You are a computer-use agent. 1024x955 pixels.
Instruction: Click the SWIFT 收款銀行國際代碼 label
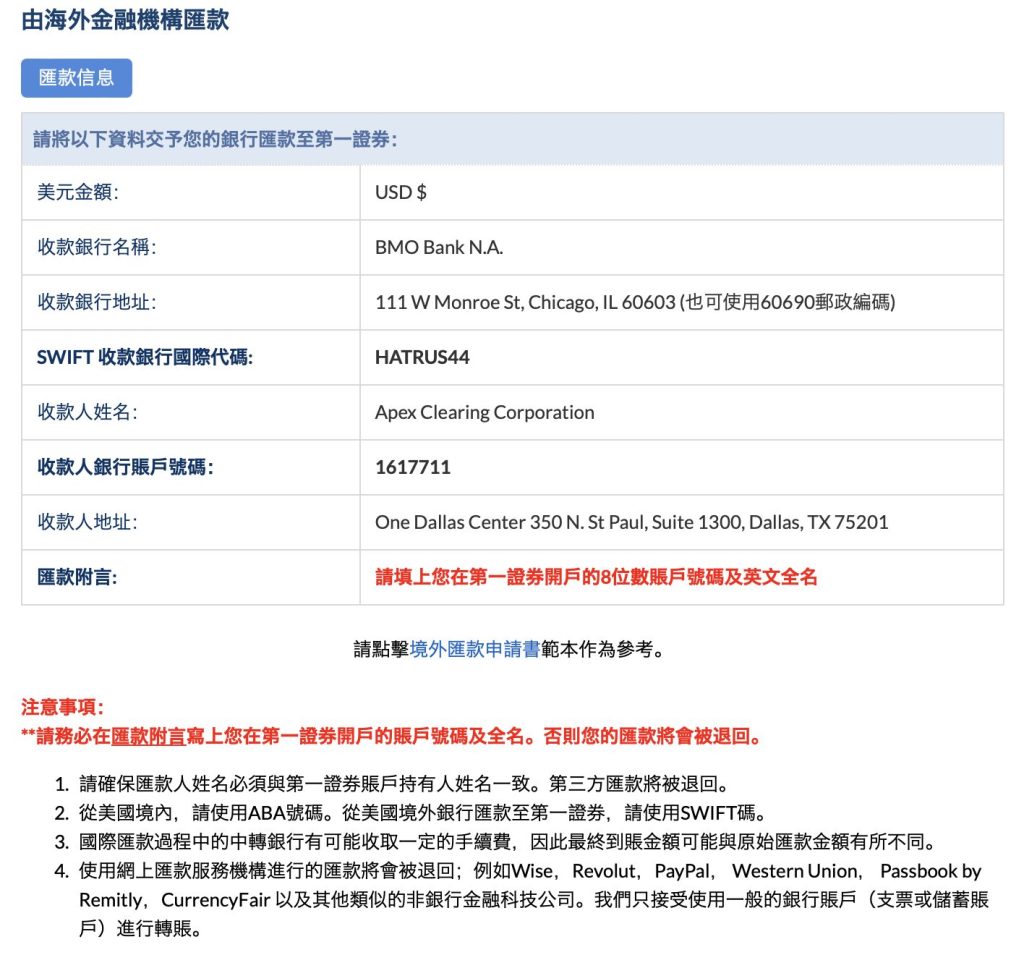[145, 357]
